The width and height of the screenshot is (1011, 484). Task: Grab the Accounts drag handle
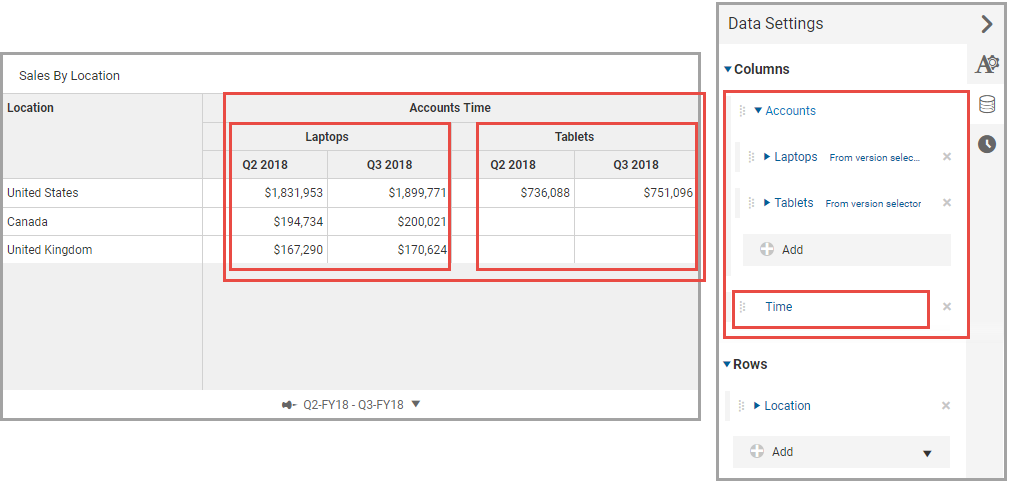[741, 111]
